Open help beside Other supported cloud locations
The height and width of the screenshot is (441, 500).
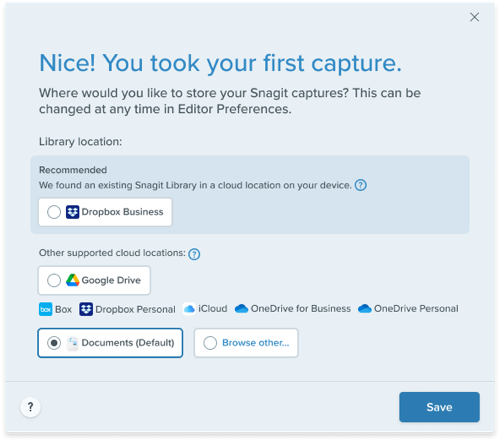coord(194,254)
